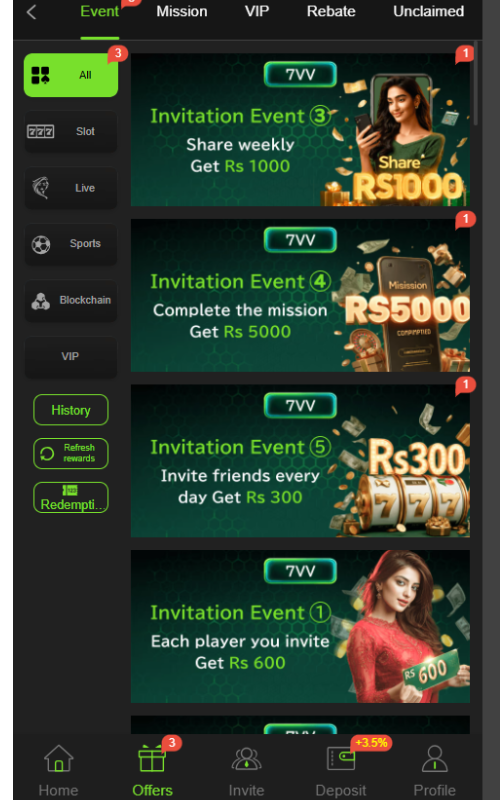
Task: Open reward History
Action: tap(71, 410)
